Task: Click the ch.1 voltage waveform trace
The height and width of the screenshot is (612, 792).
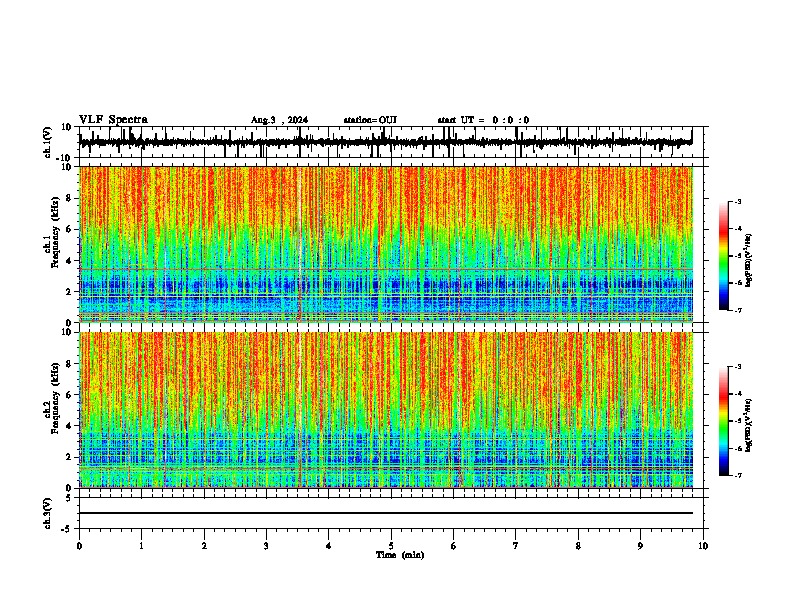Action: (x=385, y=142)
